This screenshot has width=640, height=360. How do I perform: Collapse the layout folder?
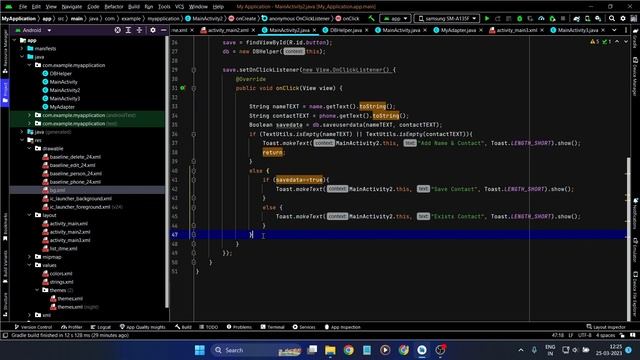click(x=29, y=215)
